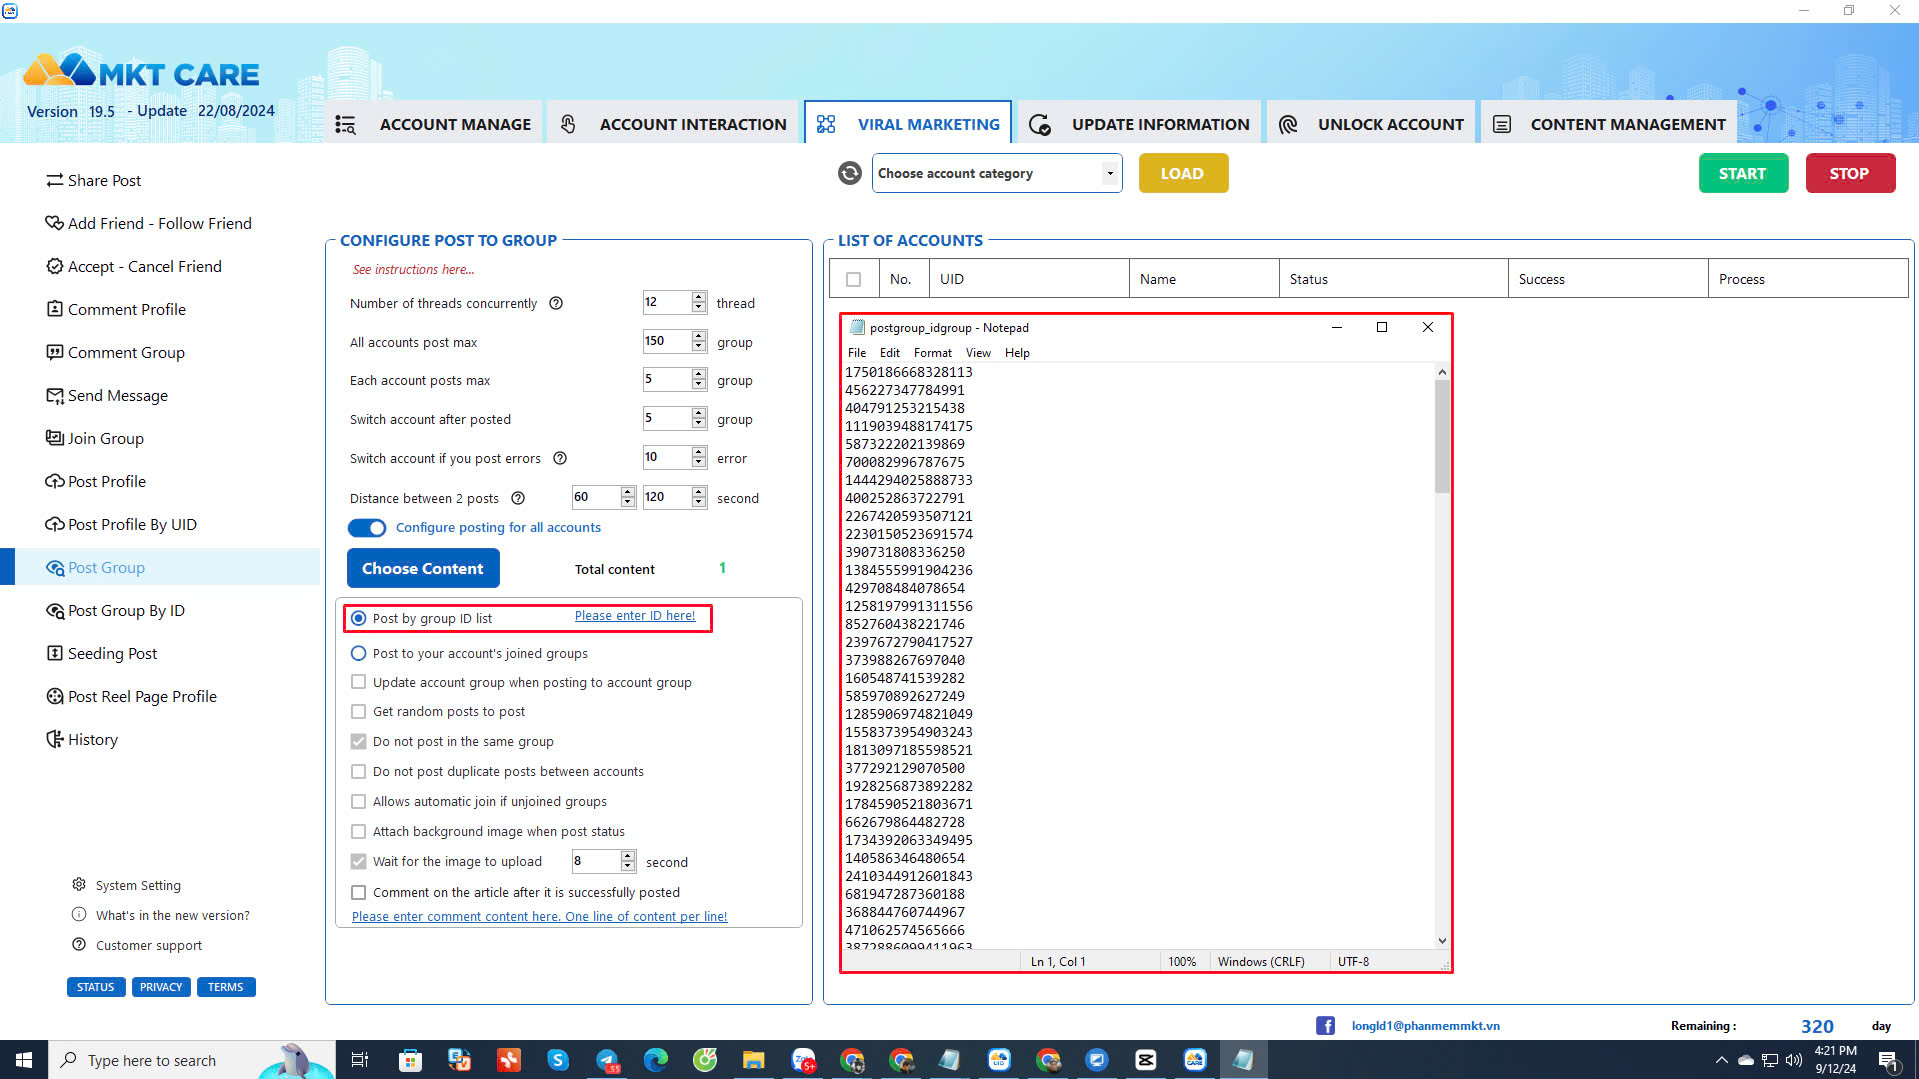Click the refresh icon beside account category
1919x1079 pixels.
tap(848, 173)
